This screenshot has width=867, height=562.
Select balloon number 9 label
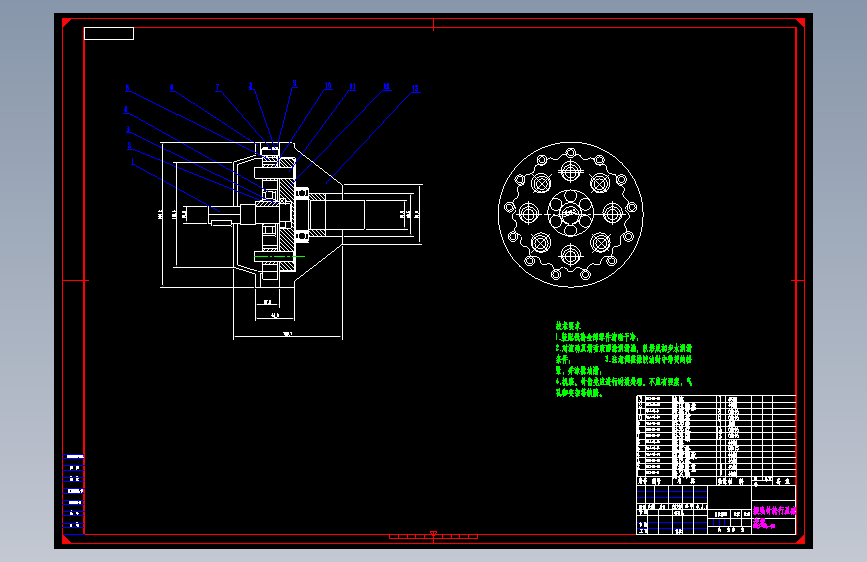[x=295, y=84]
